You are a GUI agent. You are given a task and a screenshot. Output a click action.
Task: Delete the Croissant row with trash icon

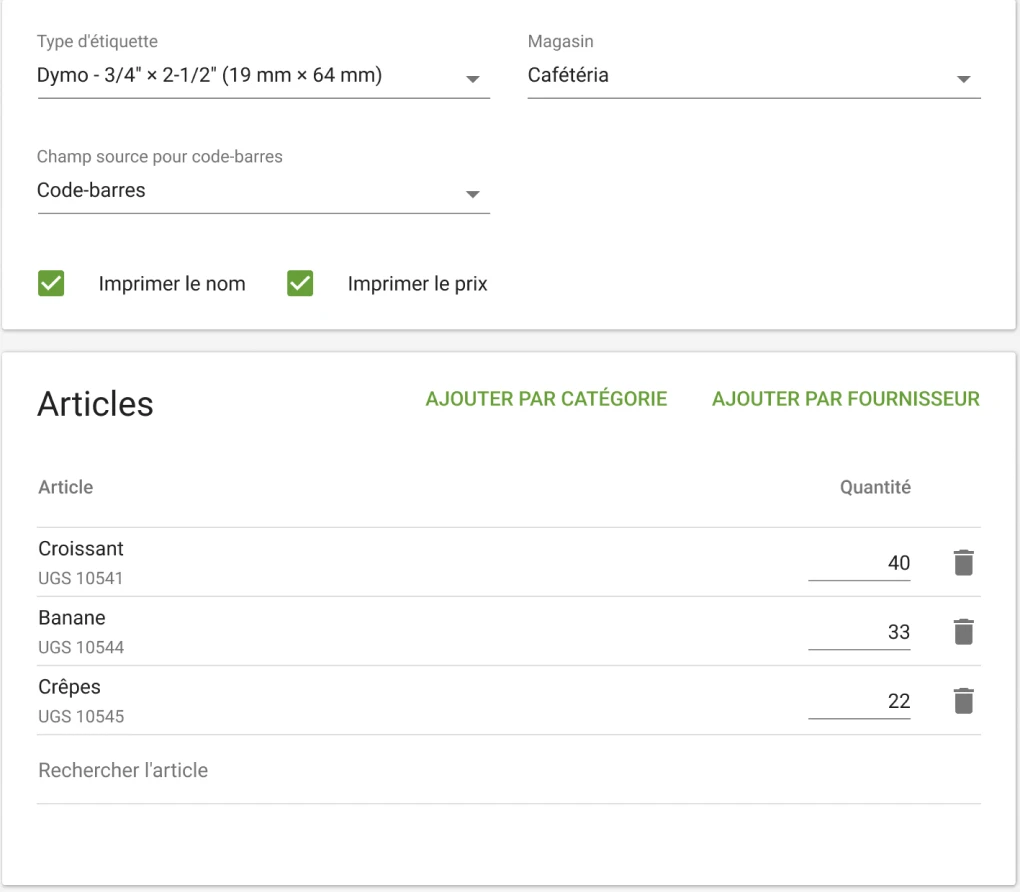(962, 563)
